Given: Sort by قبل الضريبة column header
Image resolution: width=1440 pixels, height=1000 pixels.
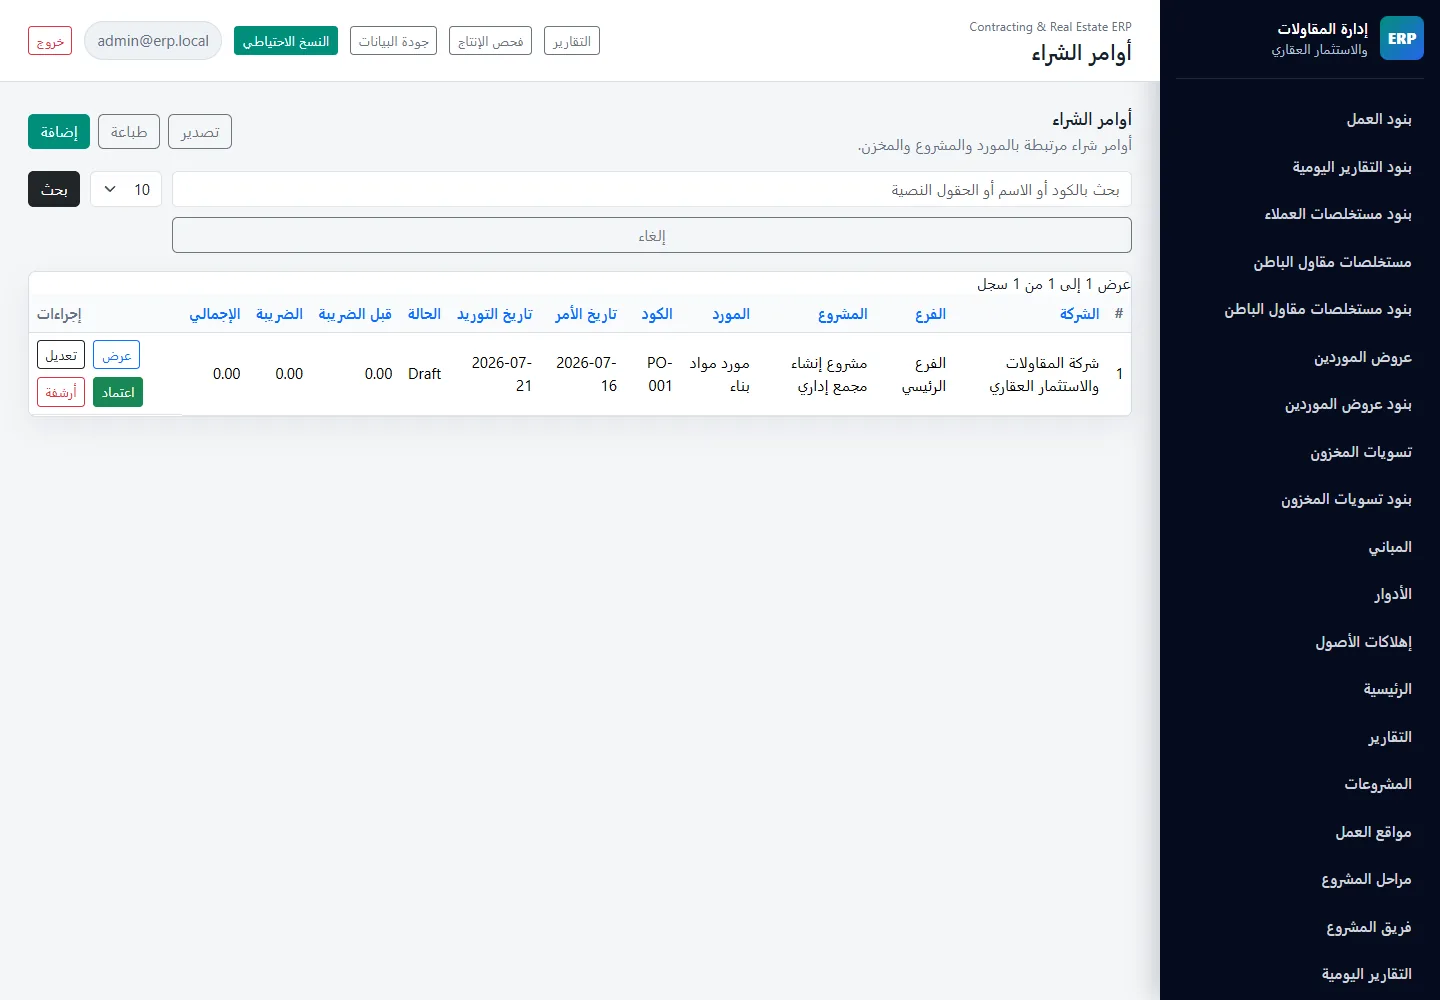Looking at the screenshot, I should click(355, 314).
